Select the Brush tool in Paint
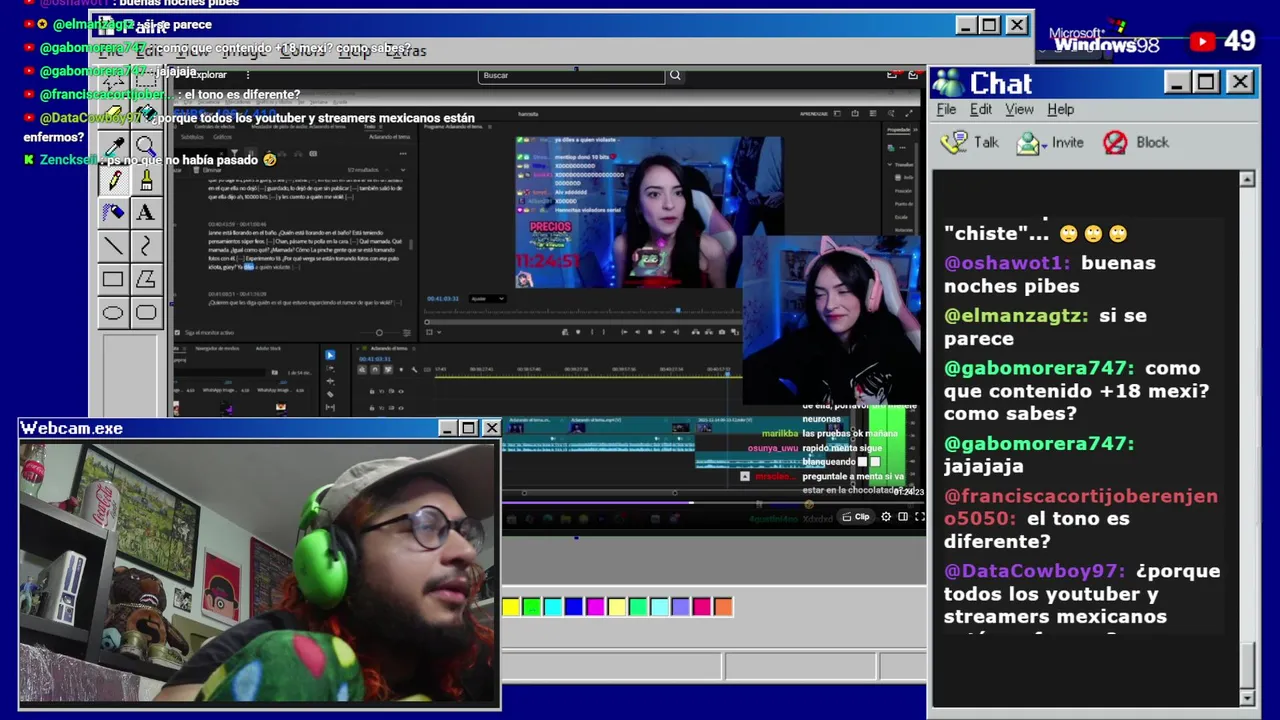 (146, 180)
